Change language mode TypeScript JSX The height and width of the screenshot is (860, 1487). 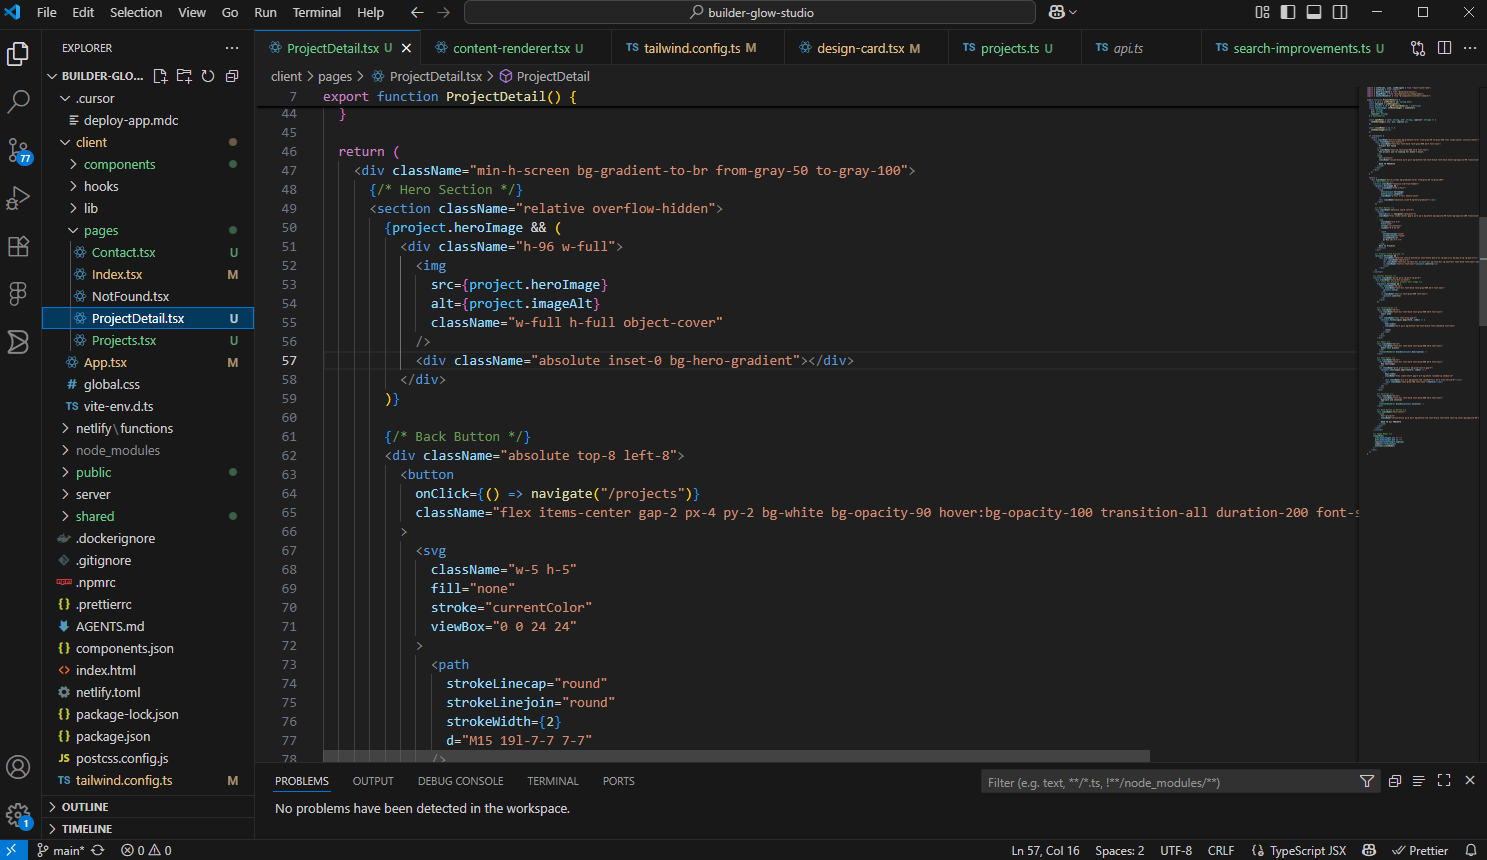click(x=1308, y=850)
